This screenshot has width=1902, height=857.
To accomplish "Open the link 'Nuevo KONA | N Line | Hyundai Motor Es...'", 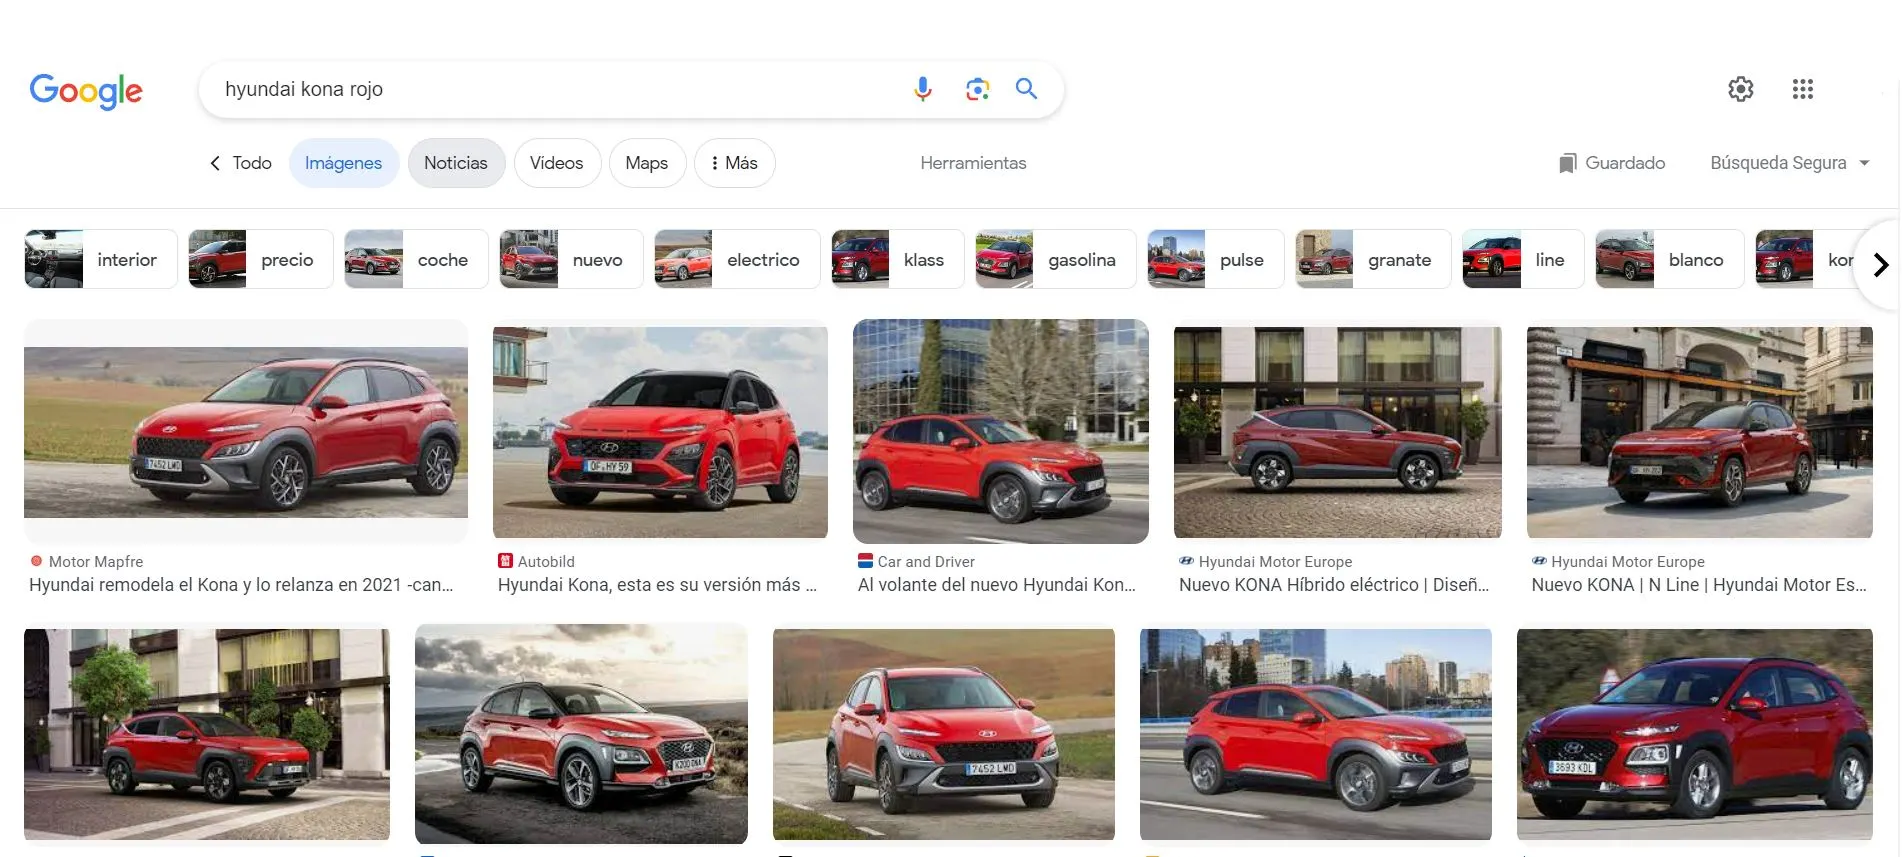I will [1699, 585].
